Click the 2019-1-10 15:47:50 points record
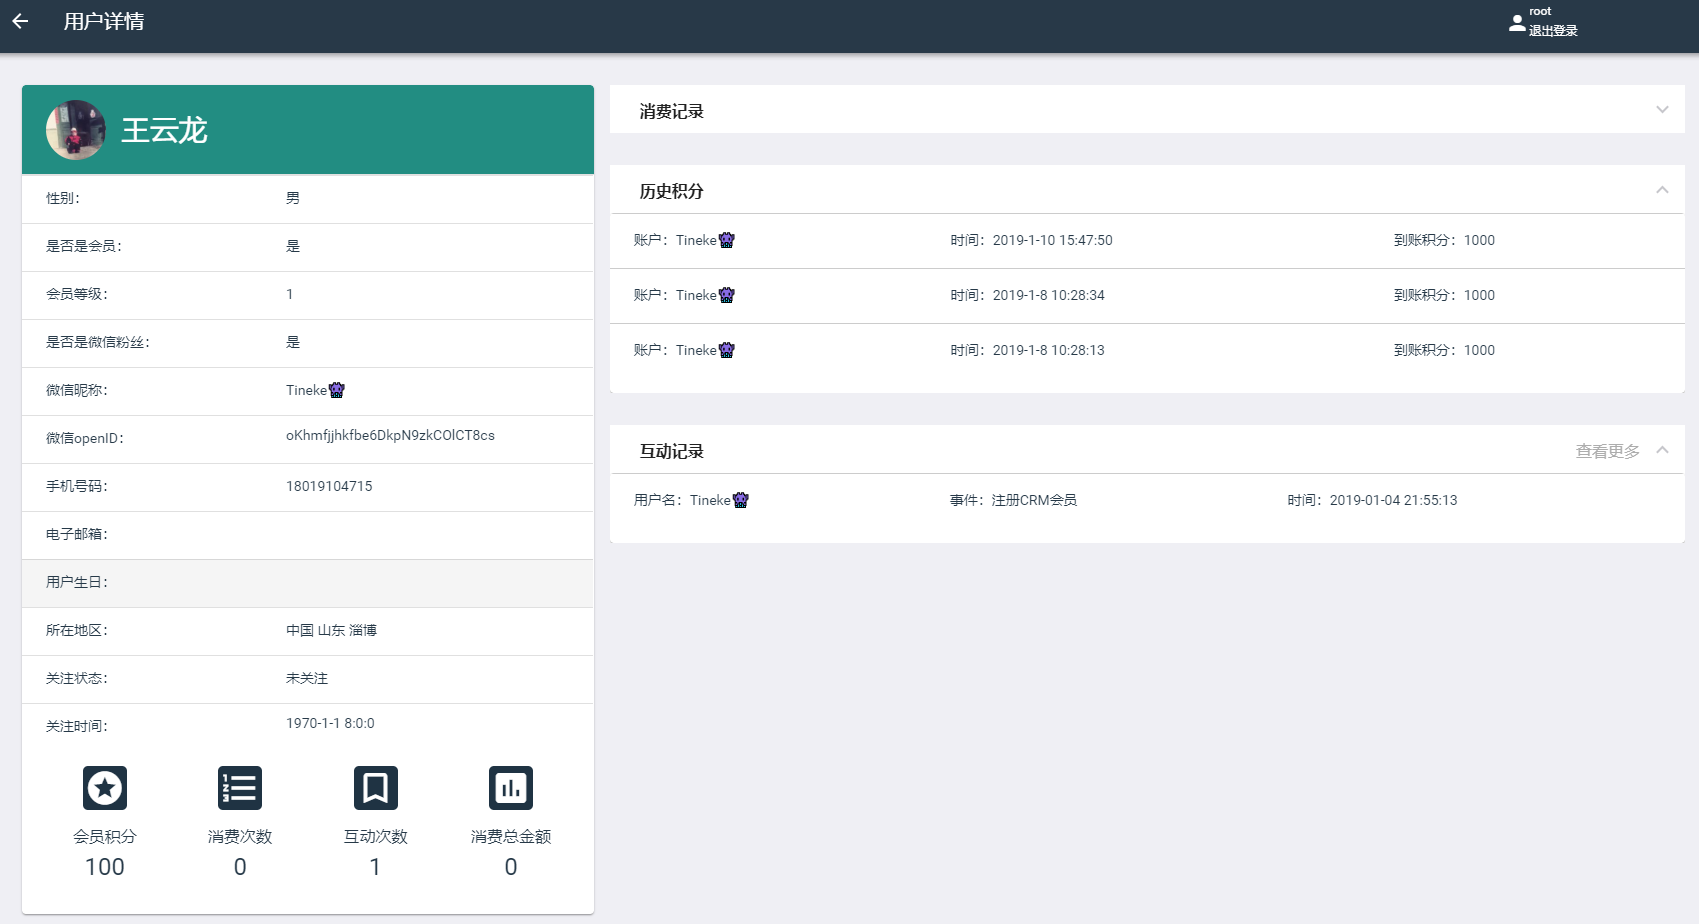 click(x=1052, y=240)
